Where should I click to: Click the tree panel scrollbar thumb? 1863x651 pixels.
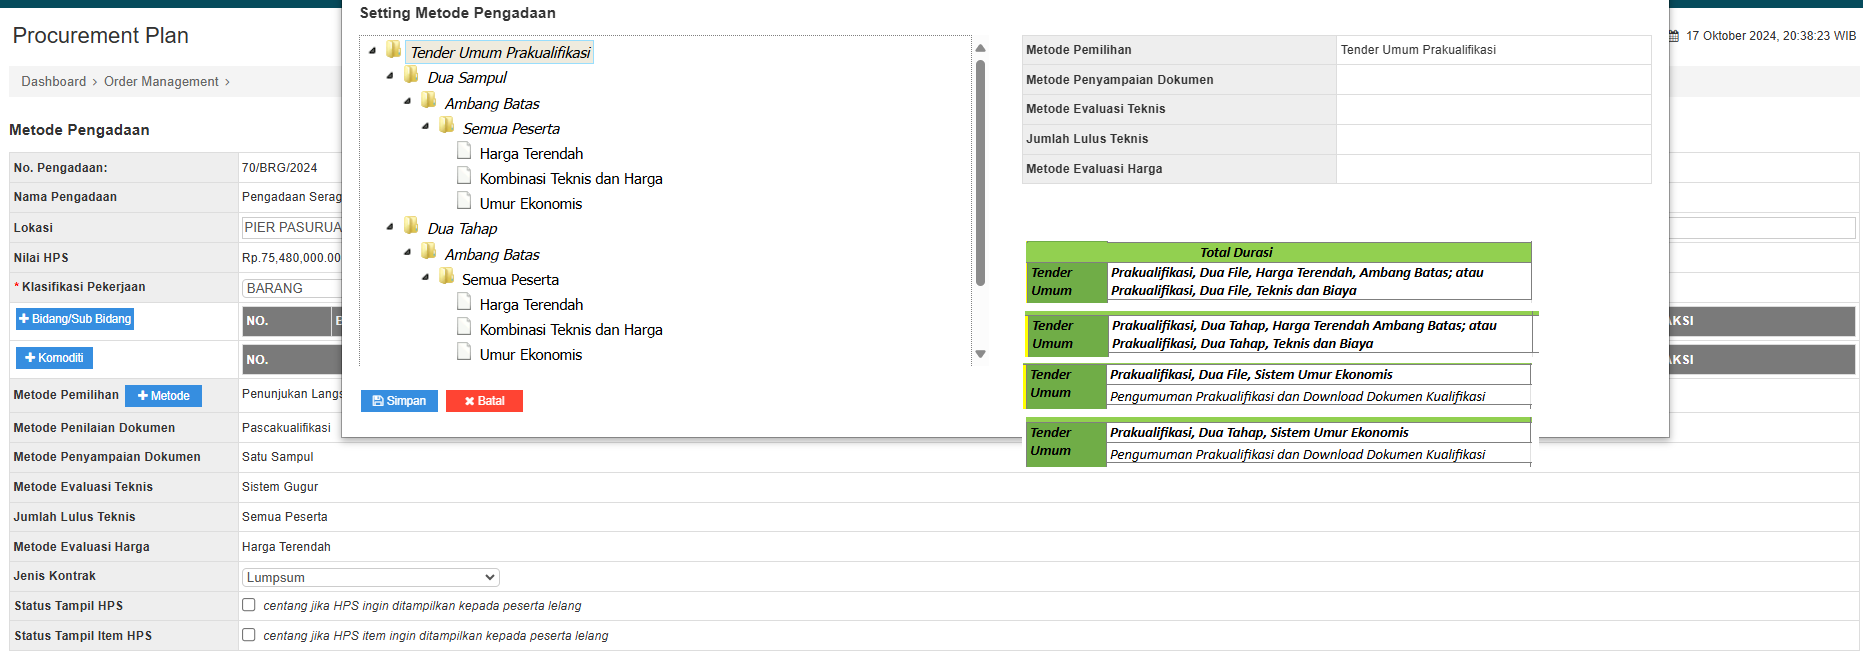click(x=980, y=173)
